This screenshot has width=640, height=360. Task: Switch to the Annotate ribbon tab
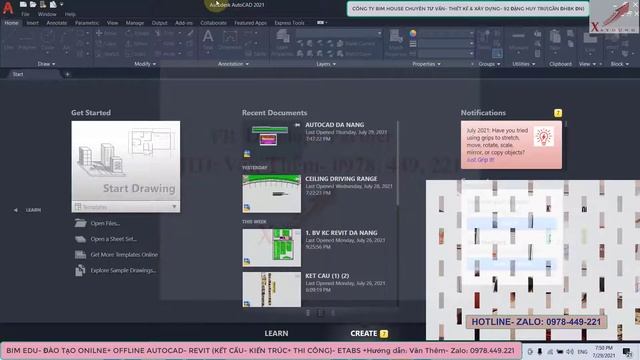click(x=57, y=23)
